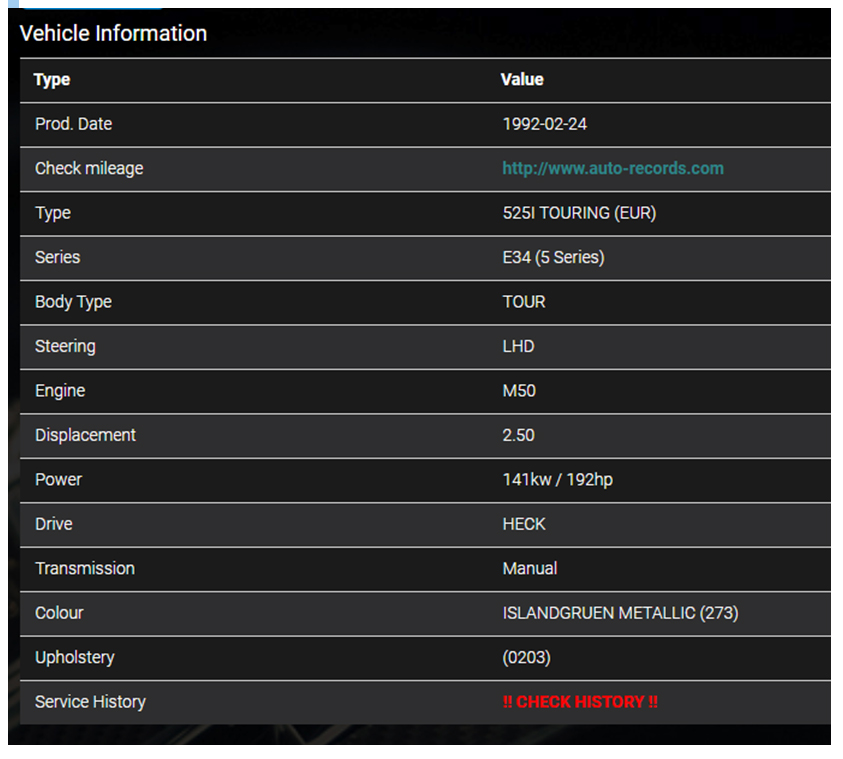The width and height of the screenshot is (843, 759).
Task: Click the Displacement row label
Action: coord(85,435)
